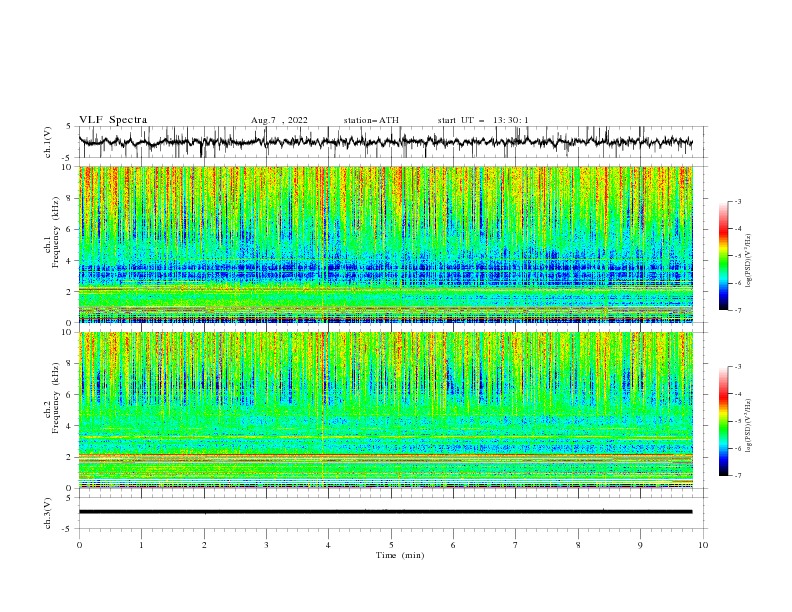Screen dimensions: 792x612
Task: Click the "6" tick on Time axis
Action: (453, 545)
